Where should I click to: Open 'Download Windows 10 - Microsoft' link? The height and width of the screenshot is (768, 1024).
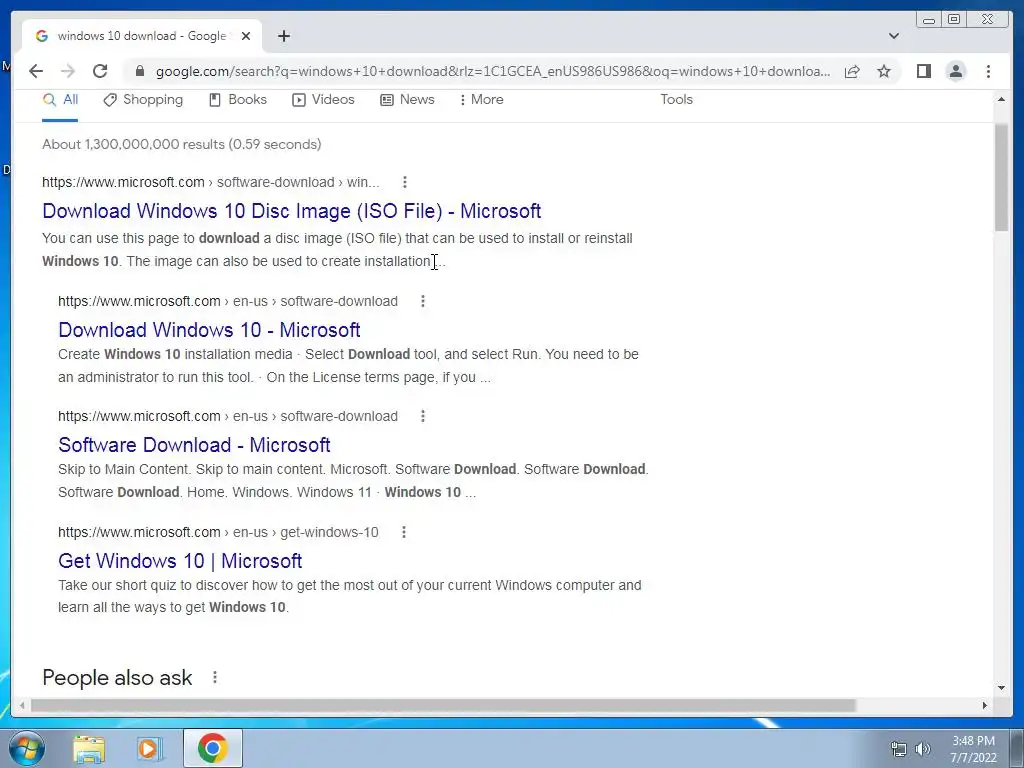tap(209, 330)
